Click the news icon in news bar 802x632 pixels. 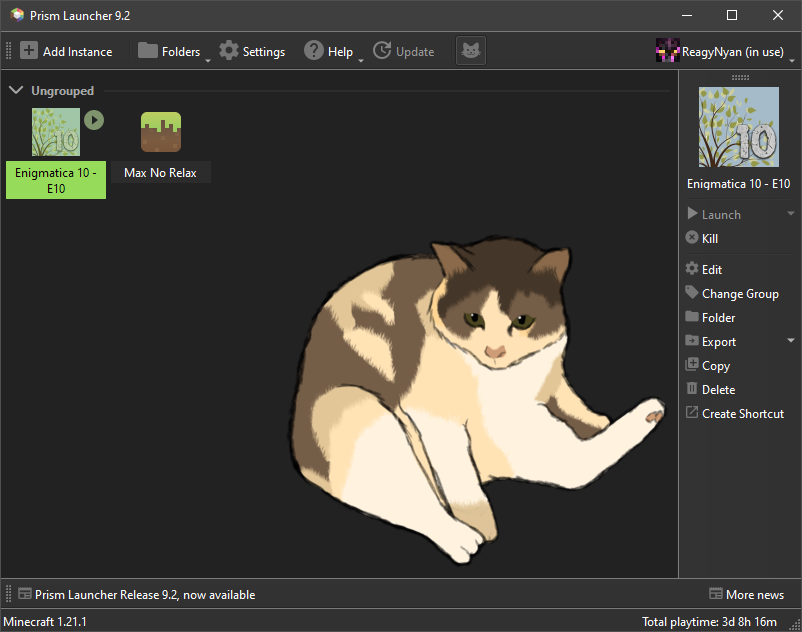click(25, 593)
